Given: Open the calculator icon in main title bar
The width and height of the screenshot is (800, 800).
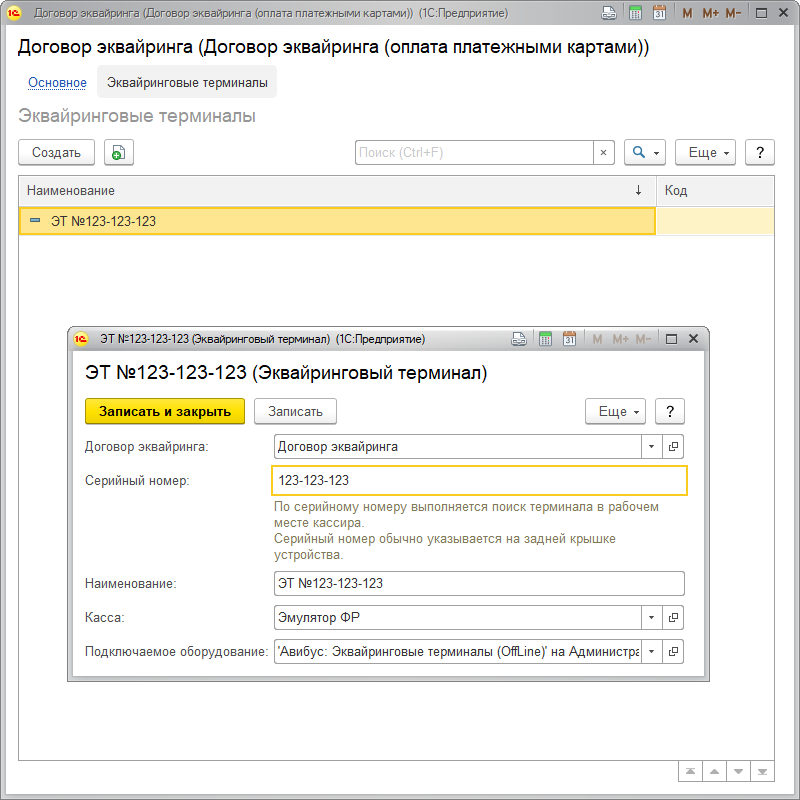Looking at the screenshot, I should (635, 14).
